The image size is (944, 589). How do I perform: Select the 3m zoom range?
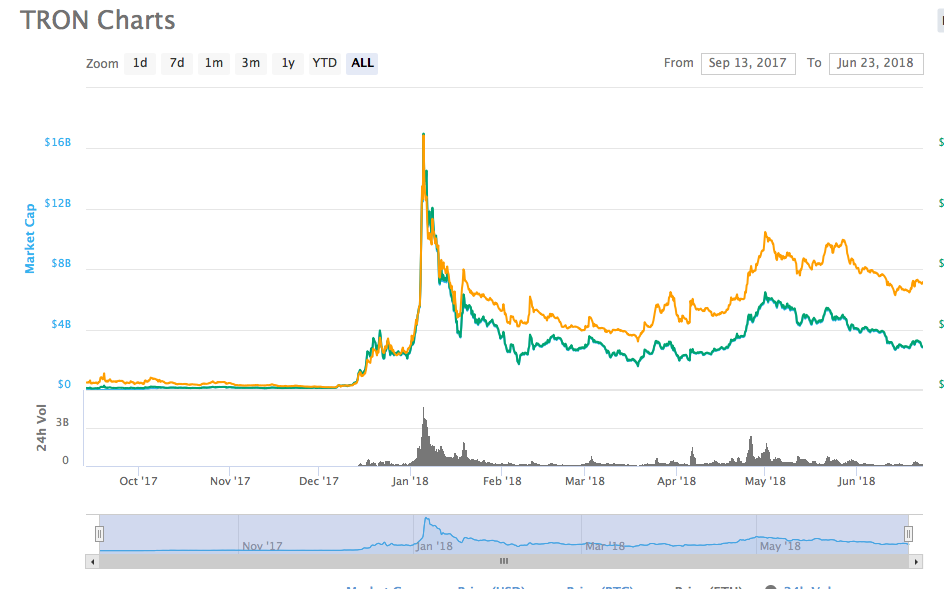pyautogui.click(x=250, y=63)
